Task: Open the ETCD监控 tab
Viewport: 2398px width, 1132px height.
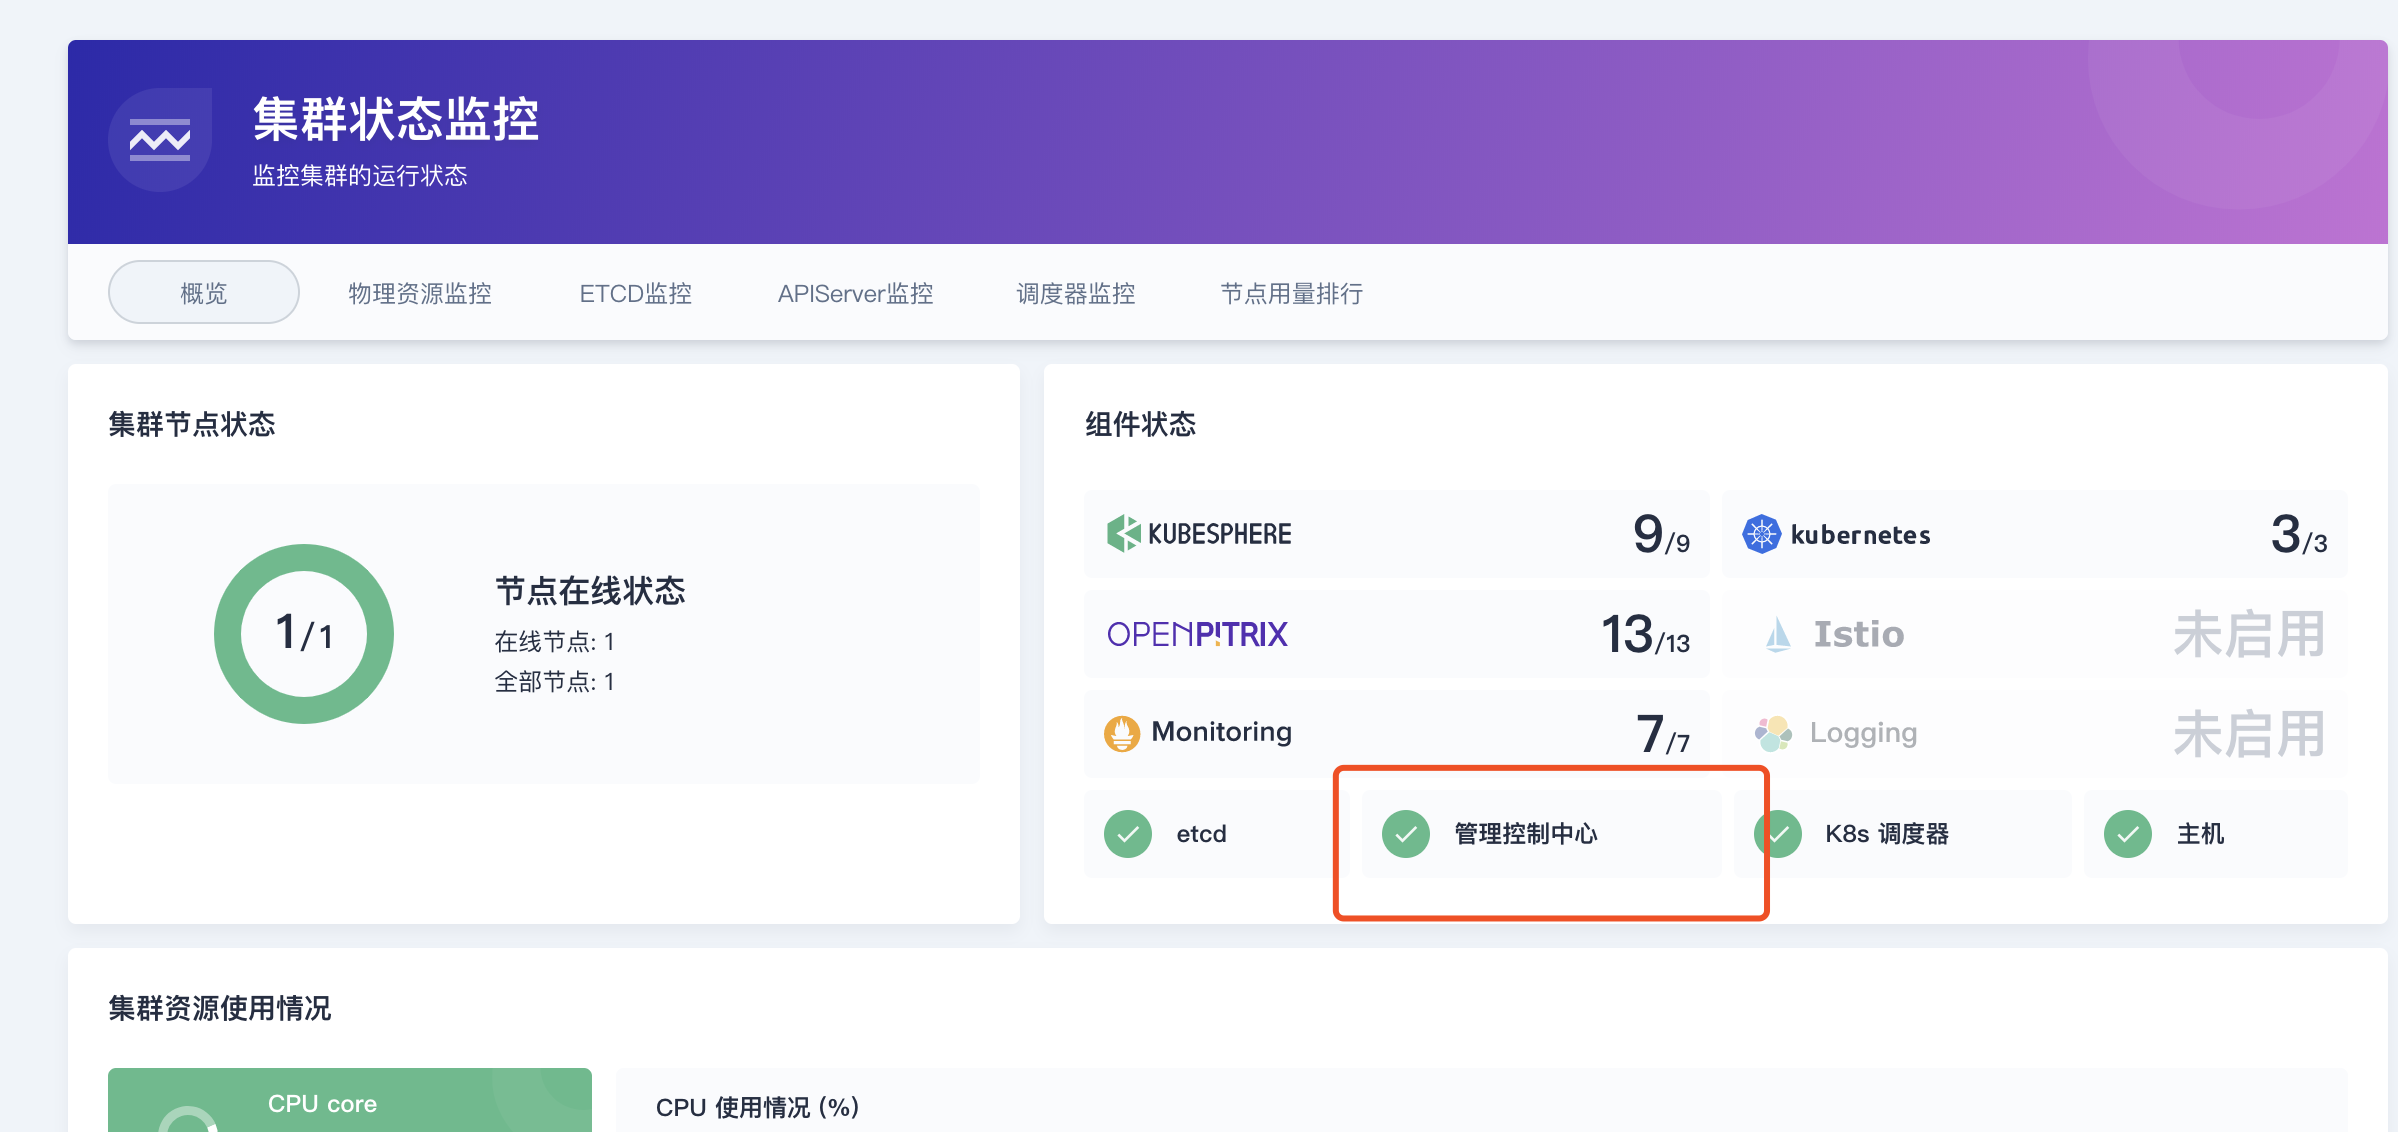Action: (636, 293)
